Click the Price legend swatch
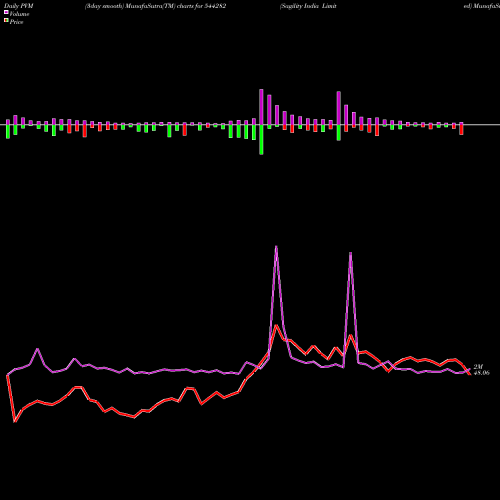The width and height of the screenshot is (500, 500). 6,21
